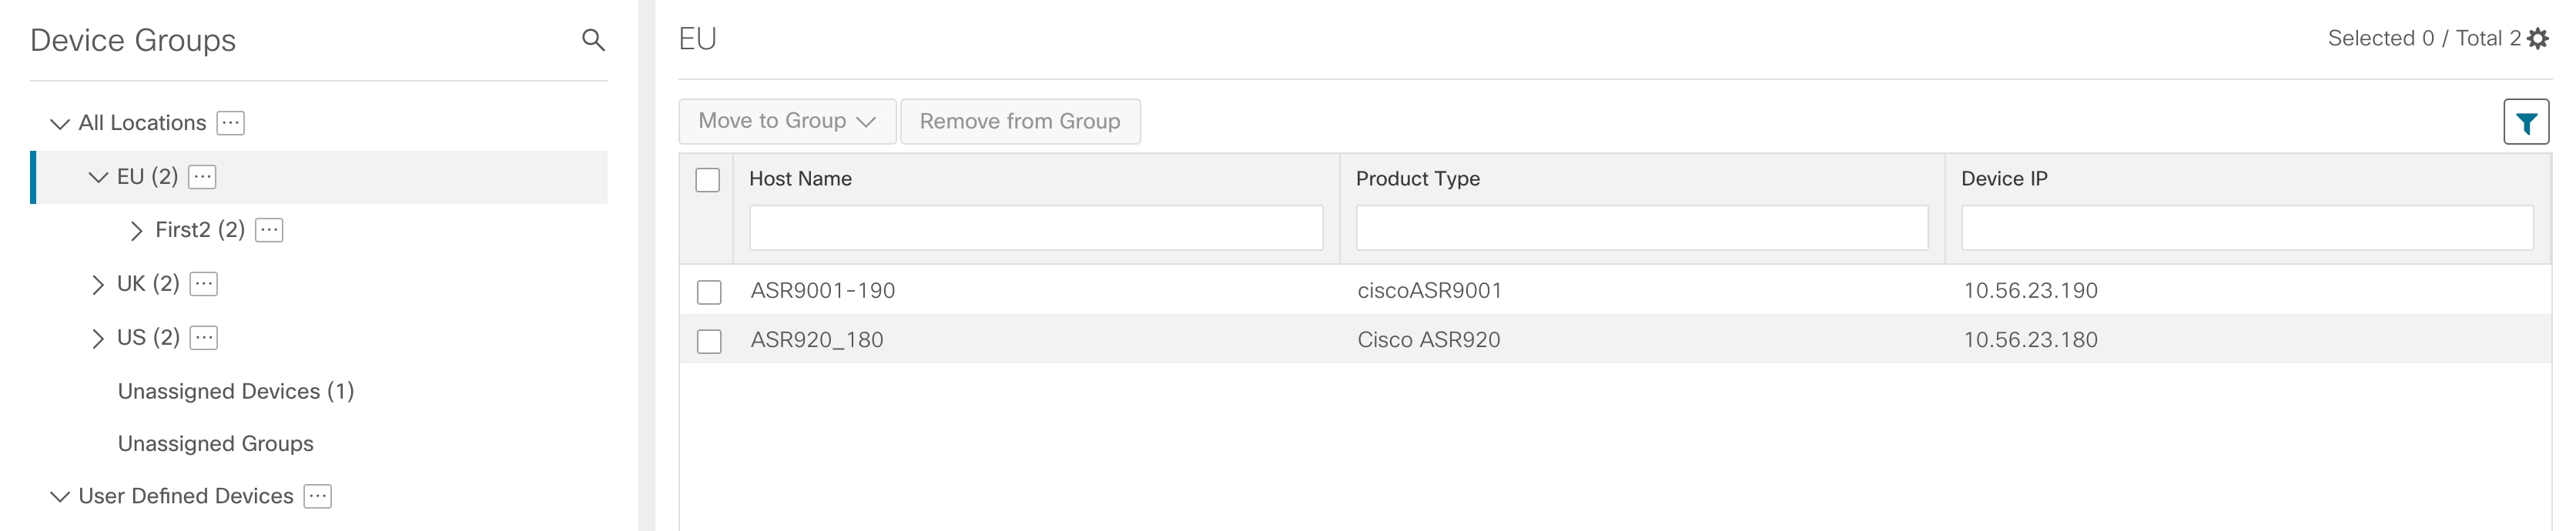
Task: Open the UK group ellipsis menu
Action: click(204, 284)
